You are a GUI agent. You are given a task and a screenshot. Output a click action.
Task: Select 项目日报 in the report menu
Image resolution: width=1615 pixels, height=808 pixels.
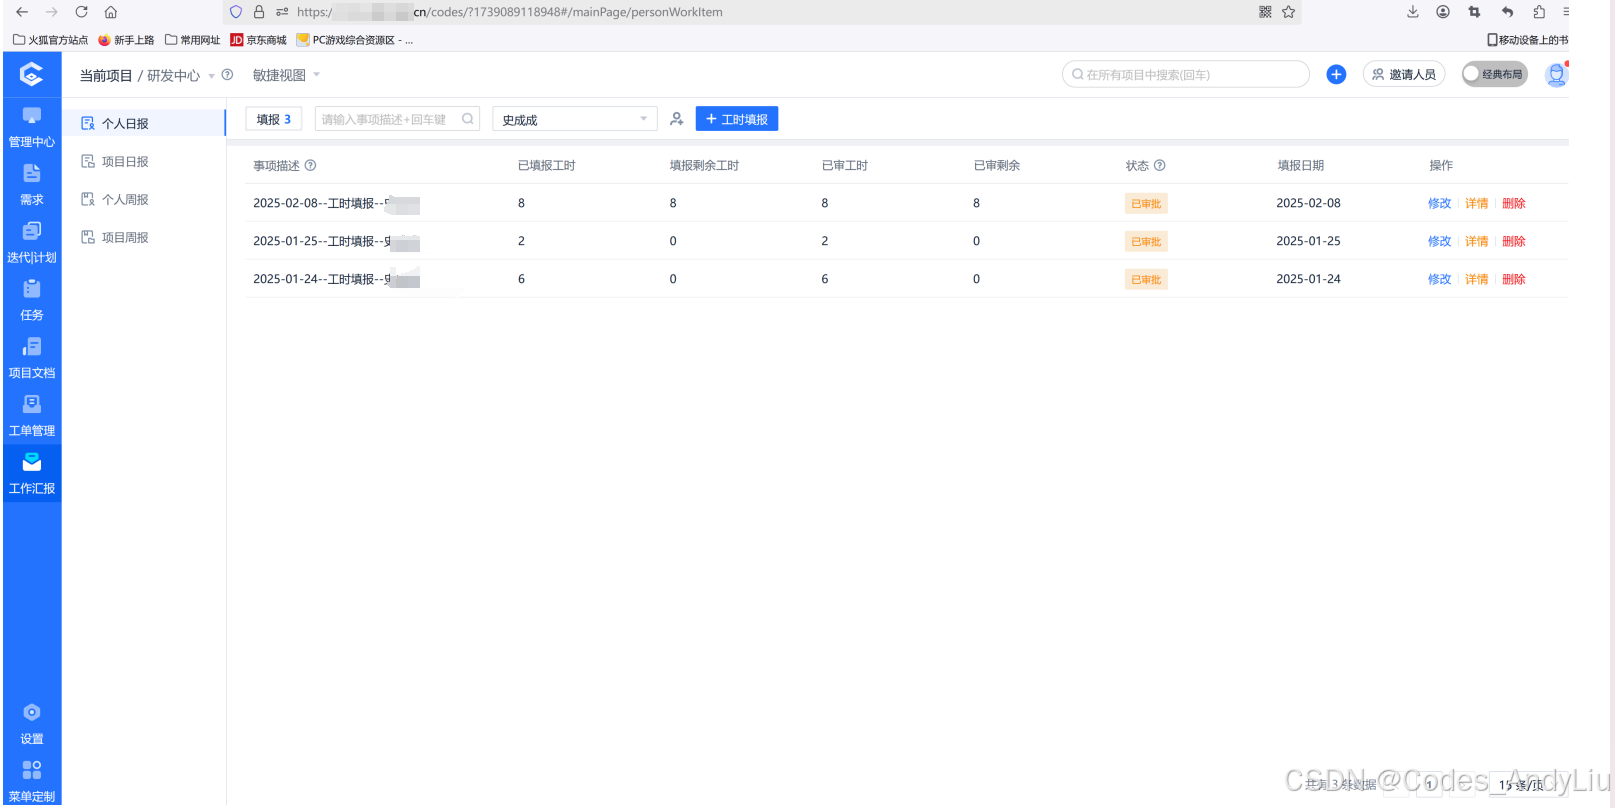tap(144, 161)
